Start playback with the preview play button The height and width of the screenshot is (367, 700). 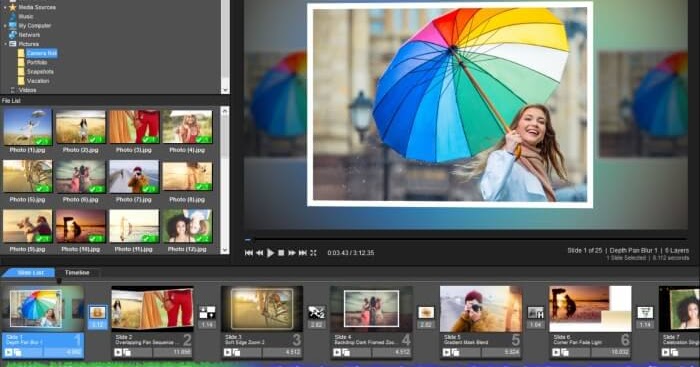click(x=270, y=253)
